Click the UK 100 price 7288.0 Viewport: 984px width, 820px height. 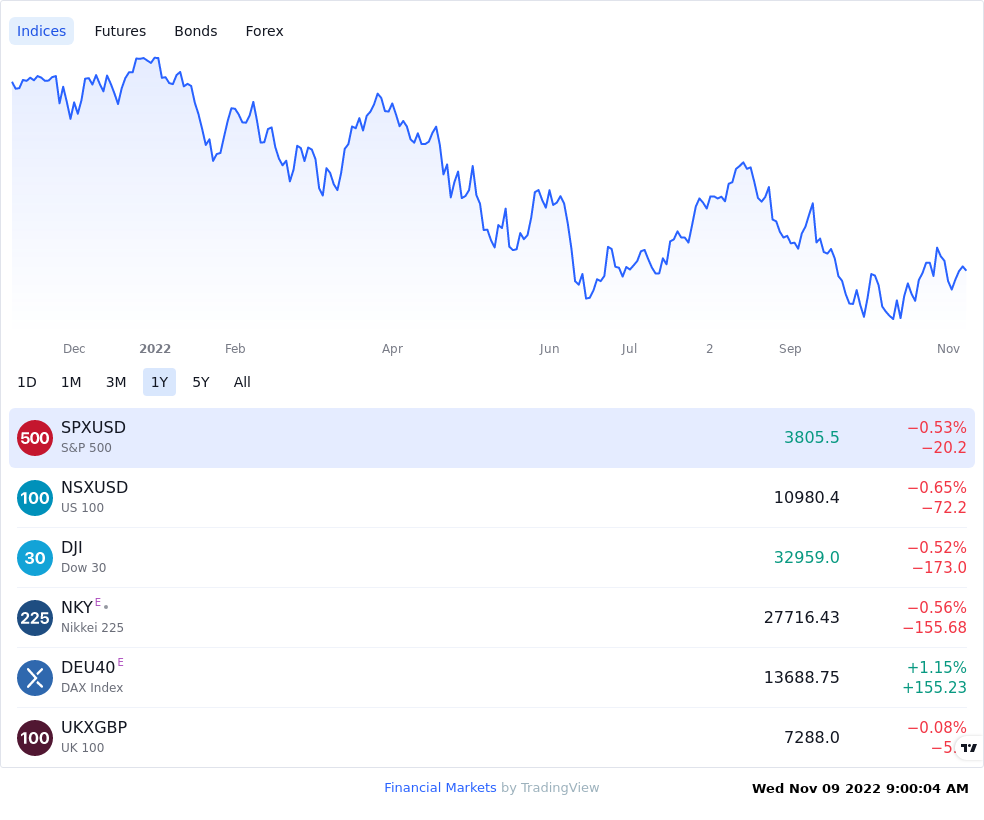coord(811,737)
